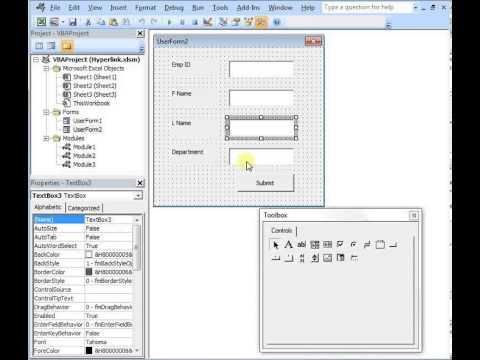480x360 pixels.
Task: Switch to the Alphabetic properties tab
Action: coord(48,207)
